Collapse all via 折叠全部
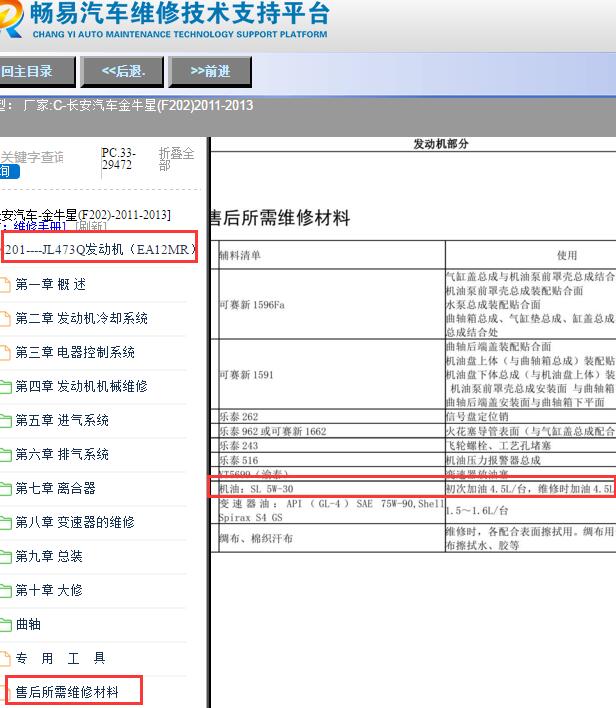This screenshot has height=708, width=616. (176, 159)
